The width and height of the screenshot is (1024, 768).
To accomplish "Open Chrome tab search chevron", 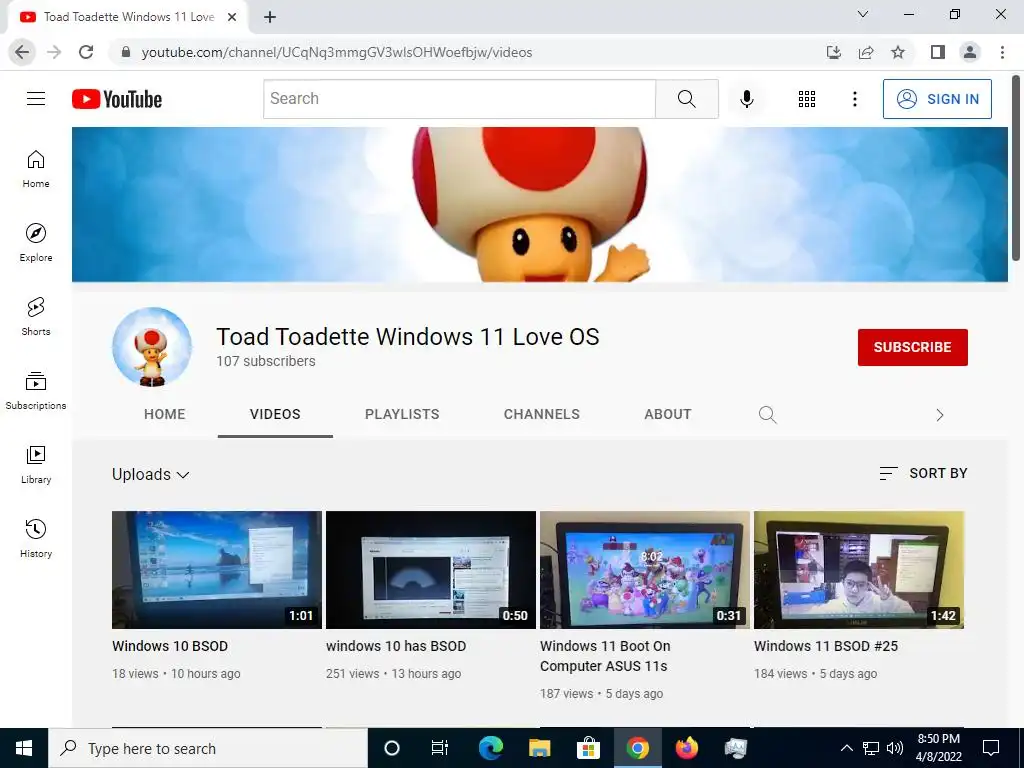I will click(x=863, y=14).
